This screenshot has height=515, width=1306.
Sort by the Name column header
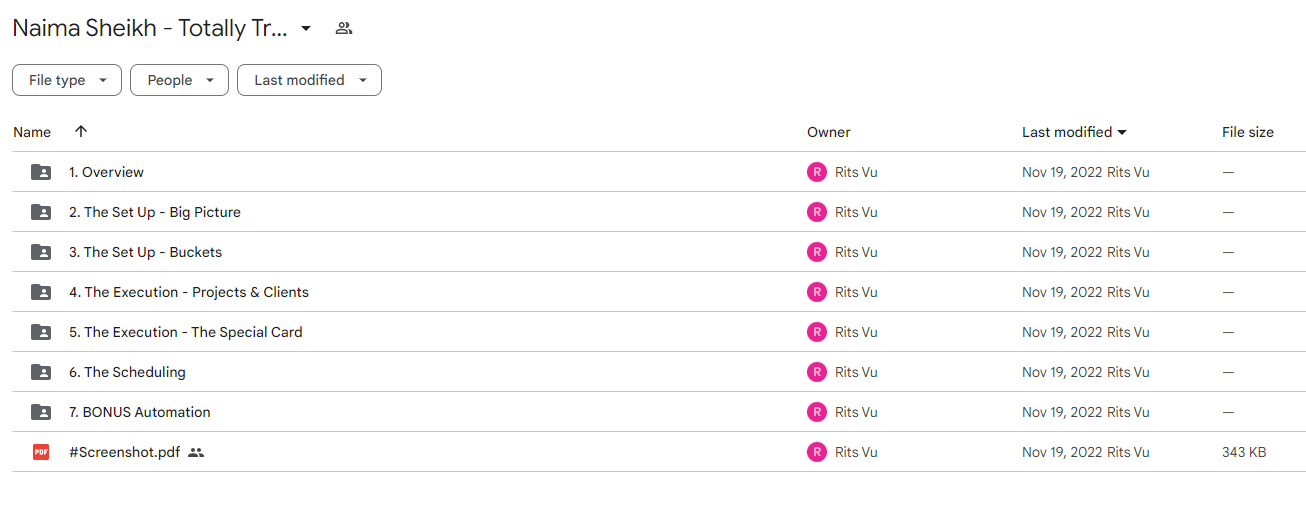coord(32,132)
